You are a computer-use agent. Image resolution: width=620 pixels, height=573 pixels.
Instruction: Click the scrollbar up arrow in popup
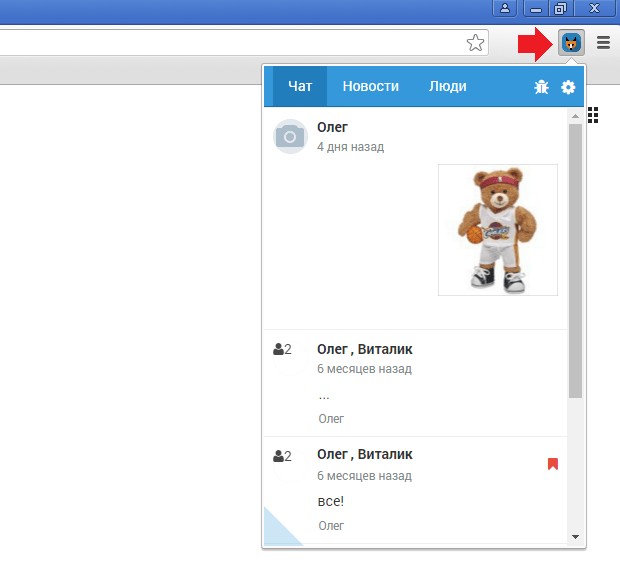pos(575,116)
